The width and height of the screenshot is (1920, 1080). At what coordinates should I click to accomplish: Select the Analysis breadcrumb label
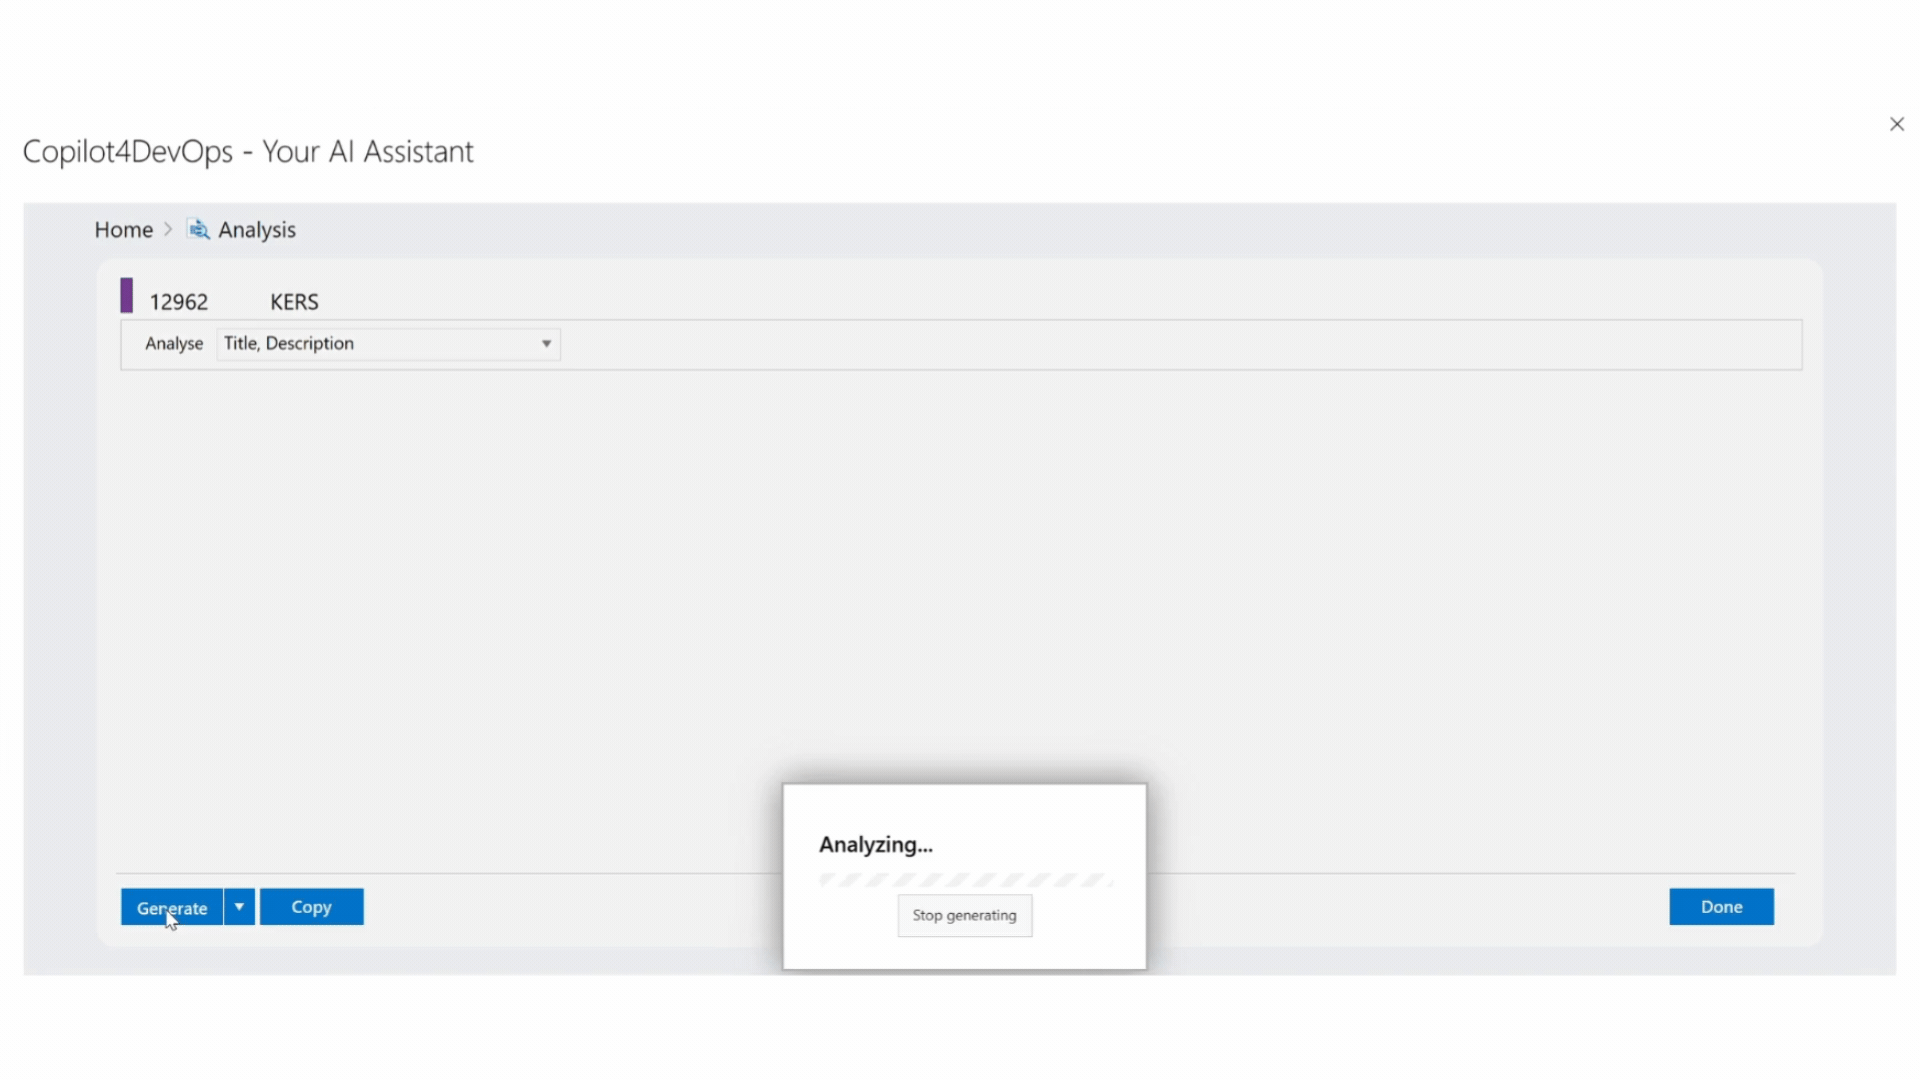(257, 230)
